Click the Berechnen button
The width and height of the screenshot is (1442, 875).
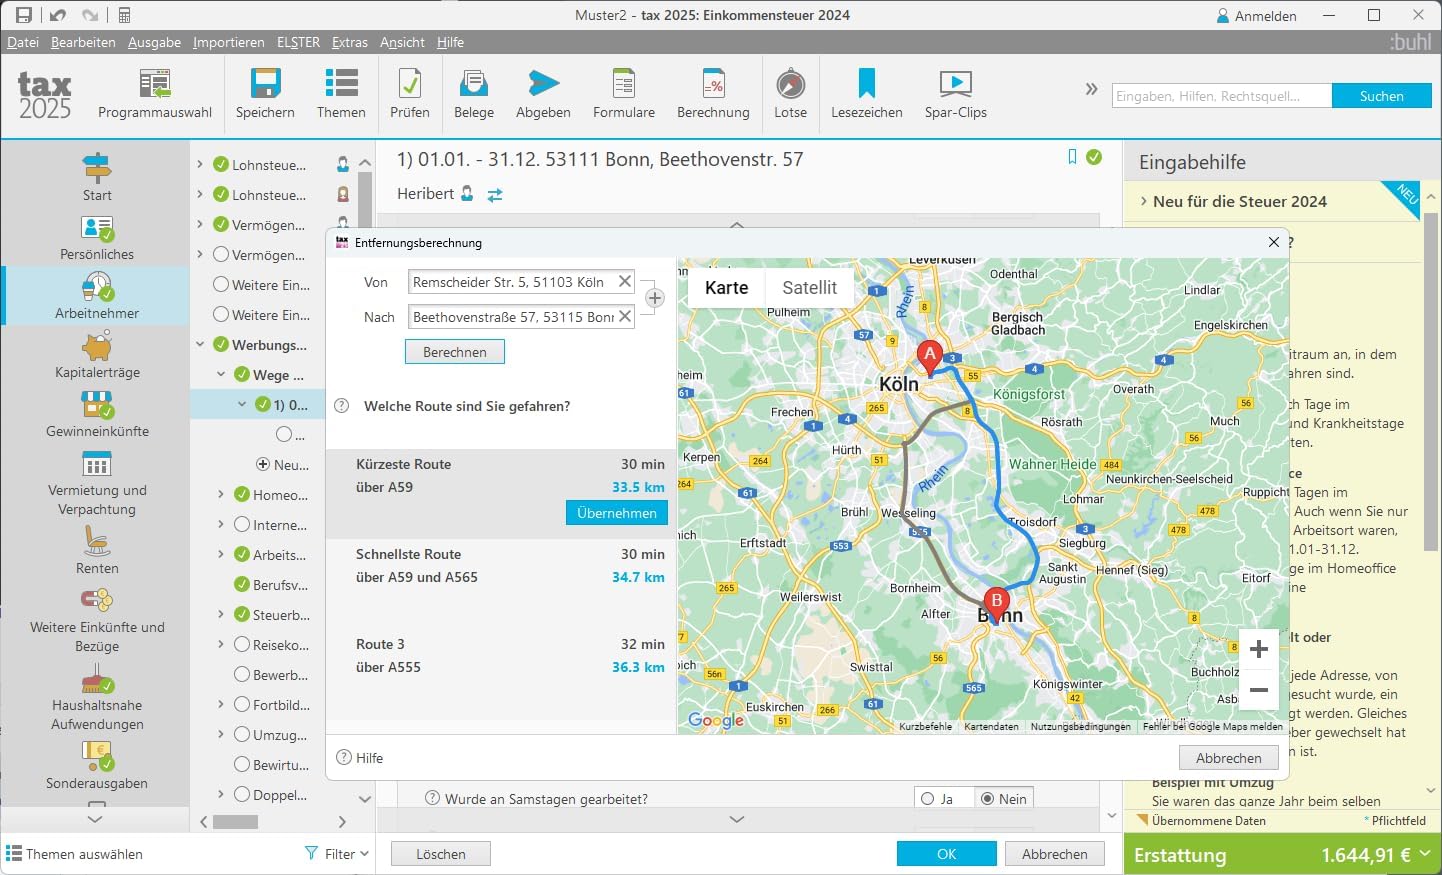point(455,352)
